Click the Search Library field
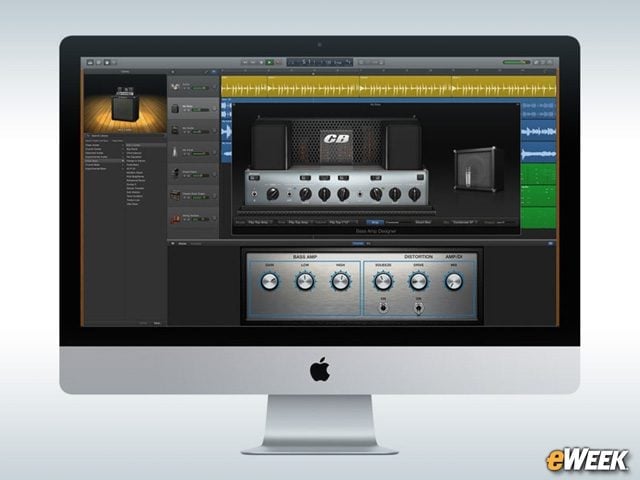640x480 pixels. pyautogui.click(x=125, y=136)
